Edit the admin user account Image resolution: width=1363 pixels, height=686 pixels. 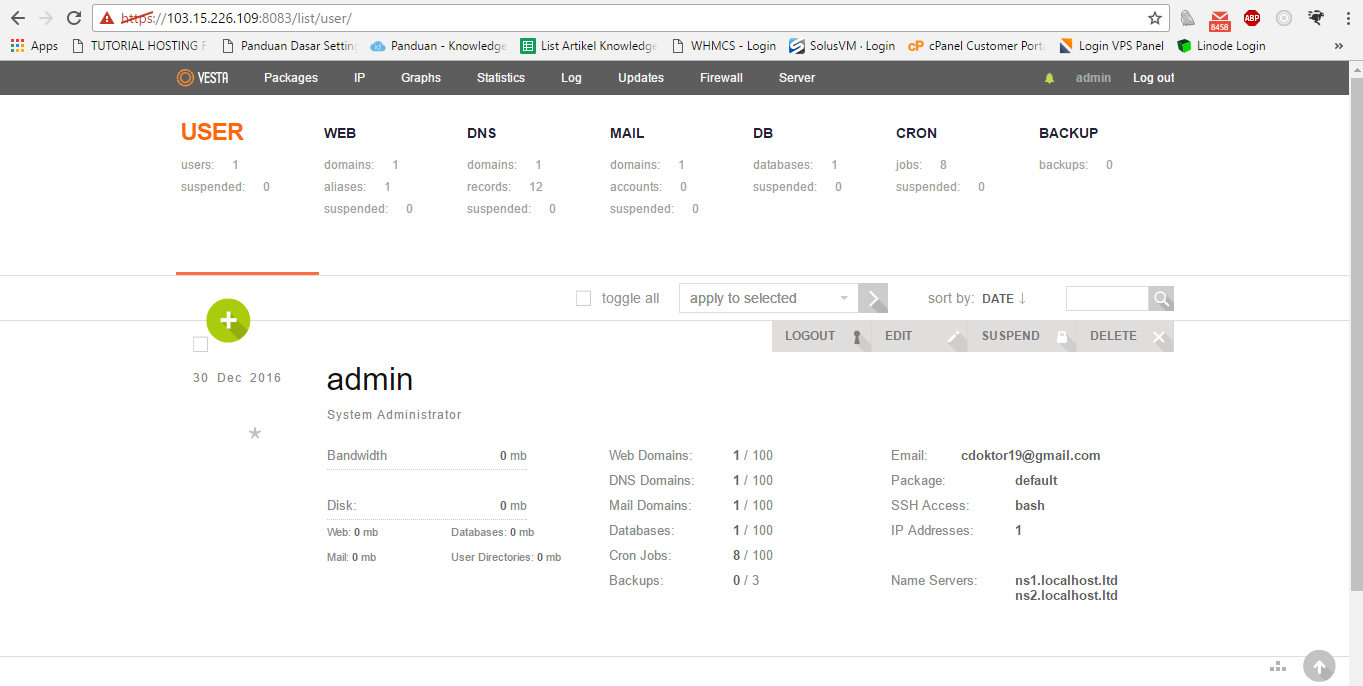point(901,335)
